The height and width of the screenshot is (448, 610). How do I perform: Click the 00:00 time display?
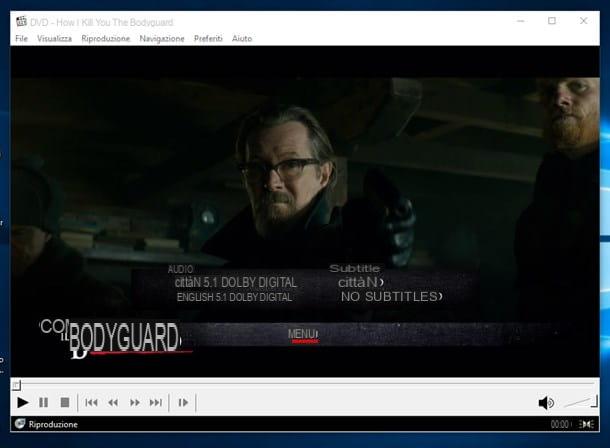click(x=559, y=424)
